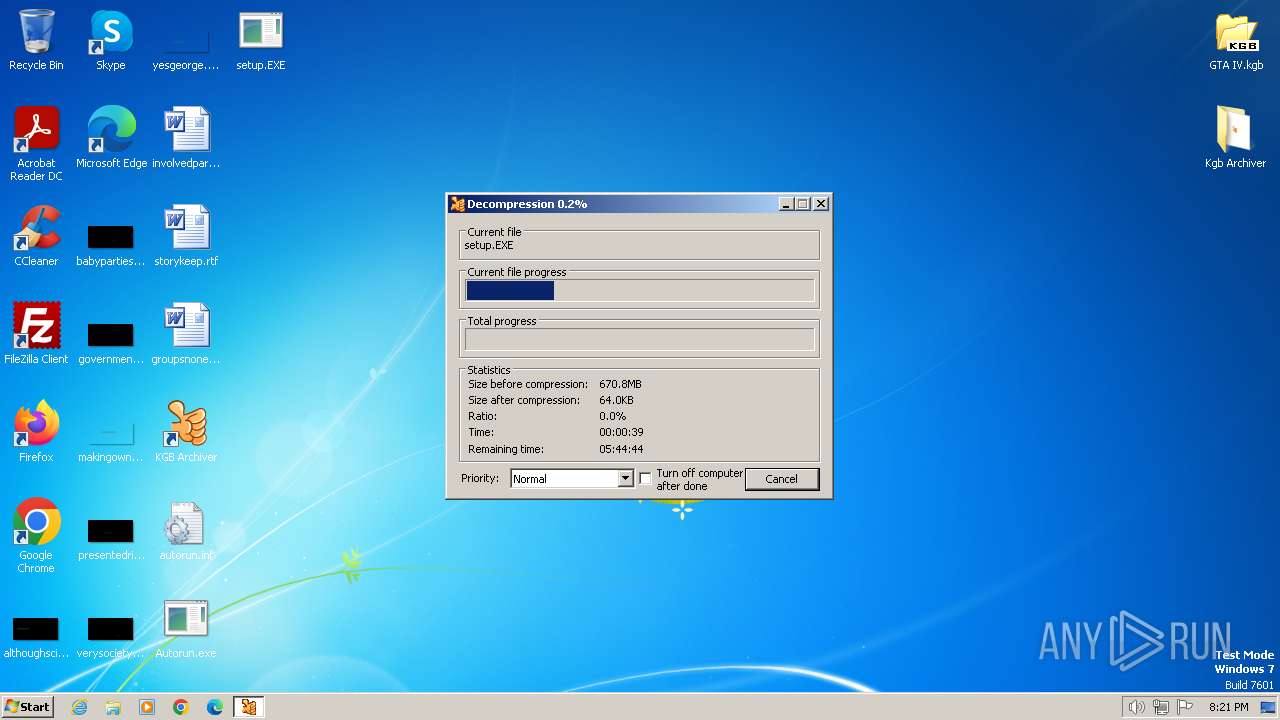The height and width of the screenshot is (720, 1280).
Task: Select the storykeep.rtf document icon
Action: point(186,236)
